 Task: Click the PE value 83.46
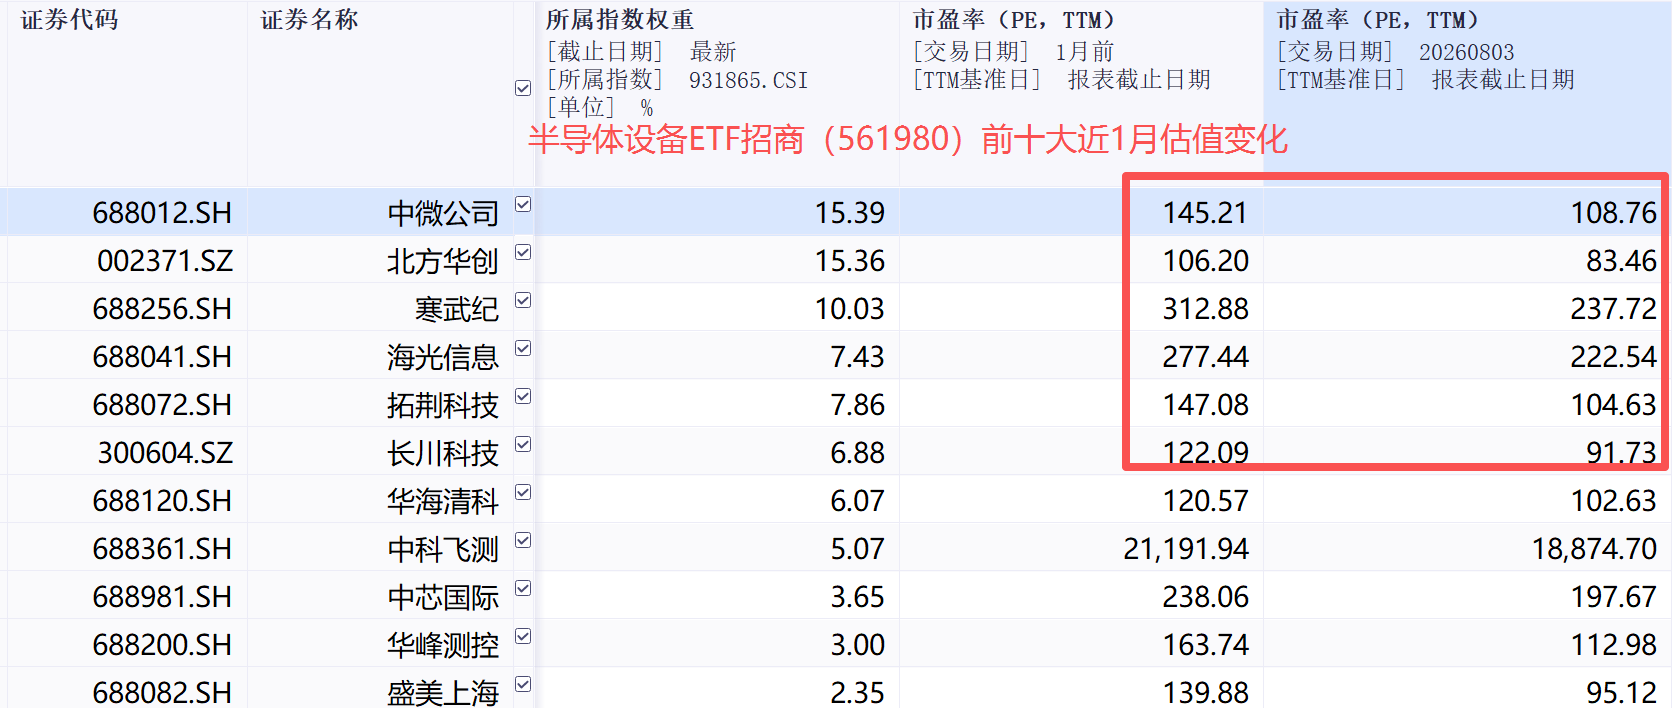point(1622,261)
